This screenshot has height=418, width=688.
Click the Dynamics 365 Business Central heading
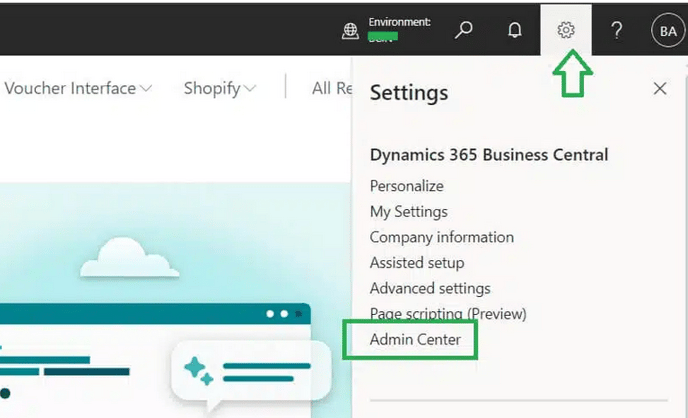point(489,155)
